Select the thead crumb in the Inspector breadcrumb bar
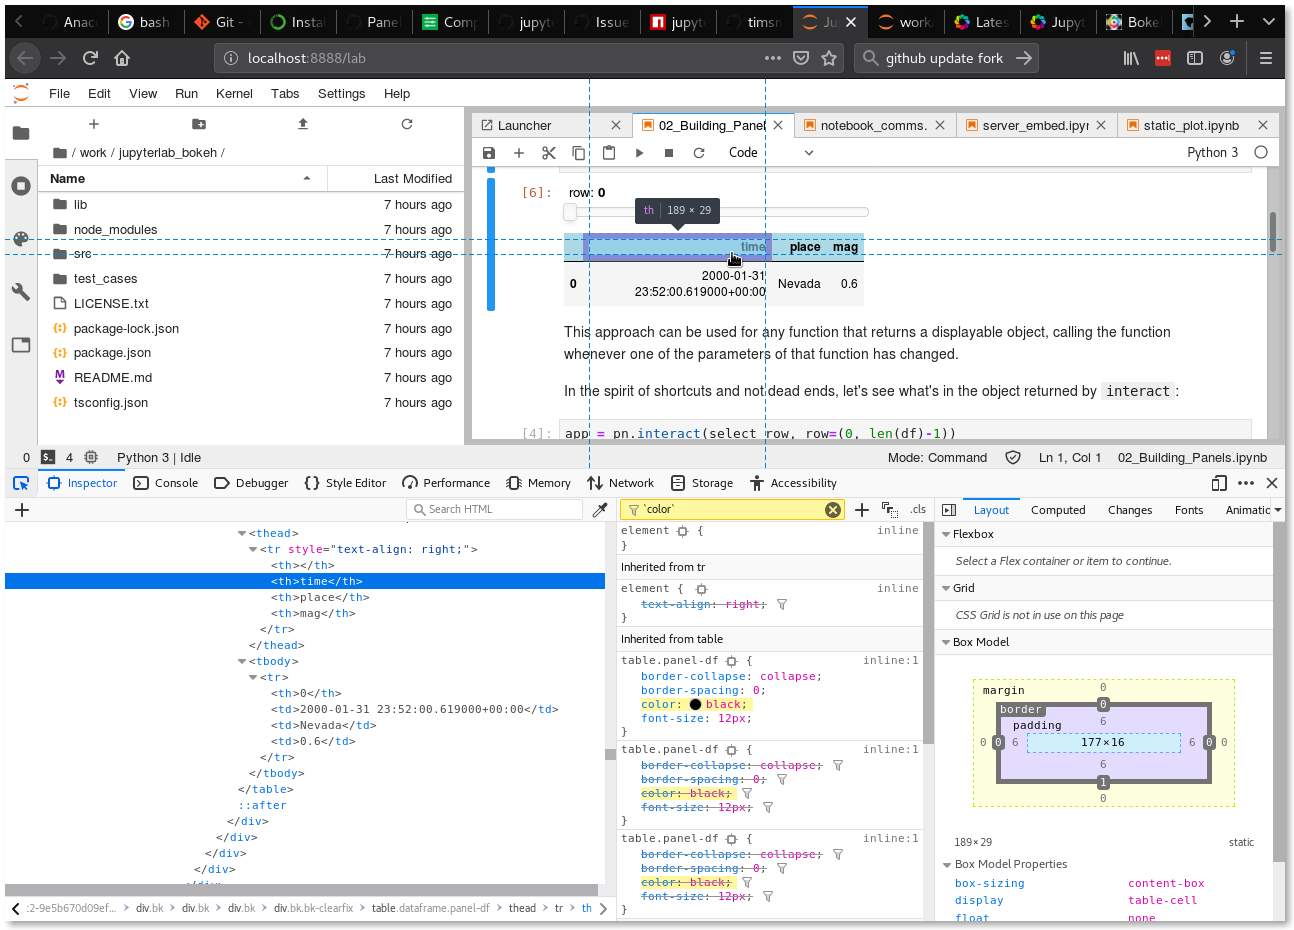Viewport: 1294px width, 930px height. pos(522,908)
